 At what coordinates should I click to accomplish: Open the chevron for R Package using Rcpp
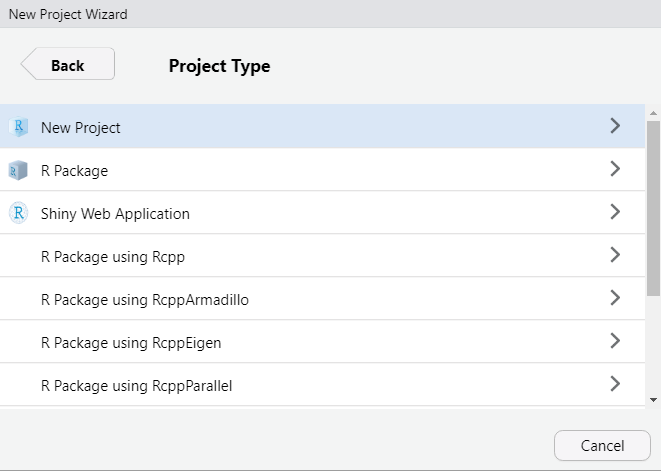click(615, 255)
